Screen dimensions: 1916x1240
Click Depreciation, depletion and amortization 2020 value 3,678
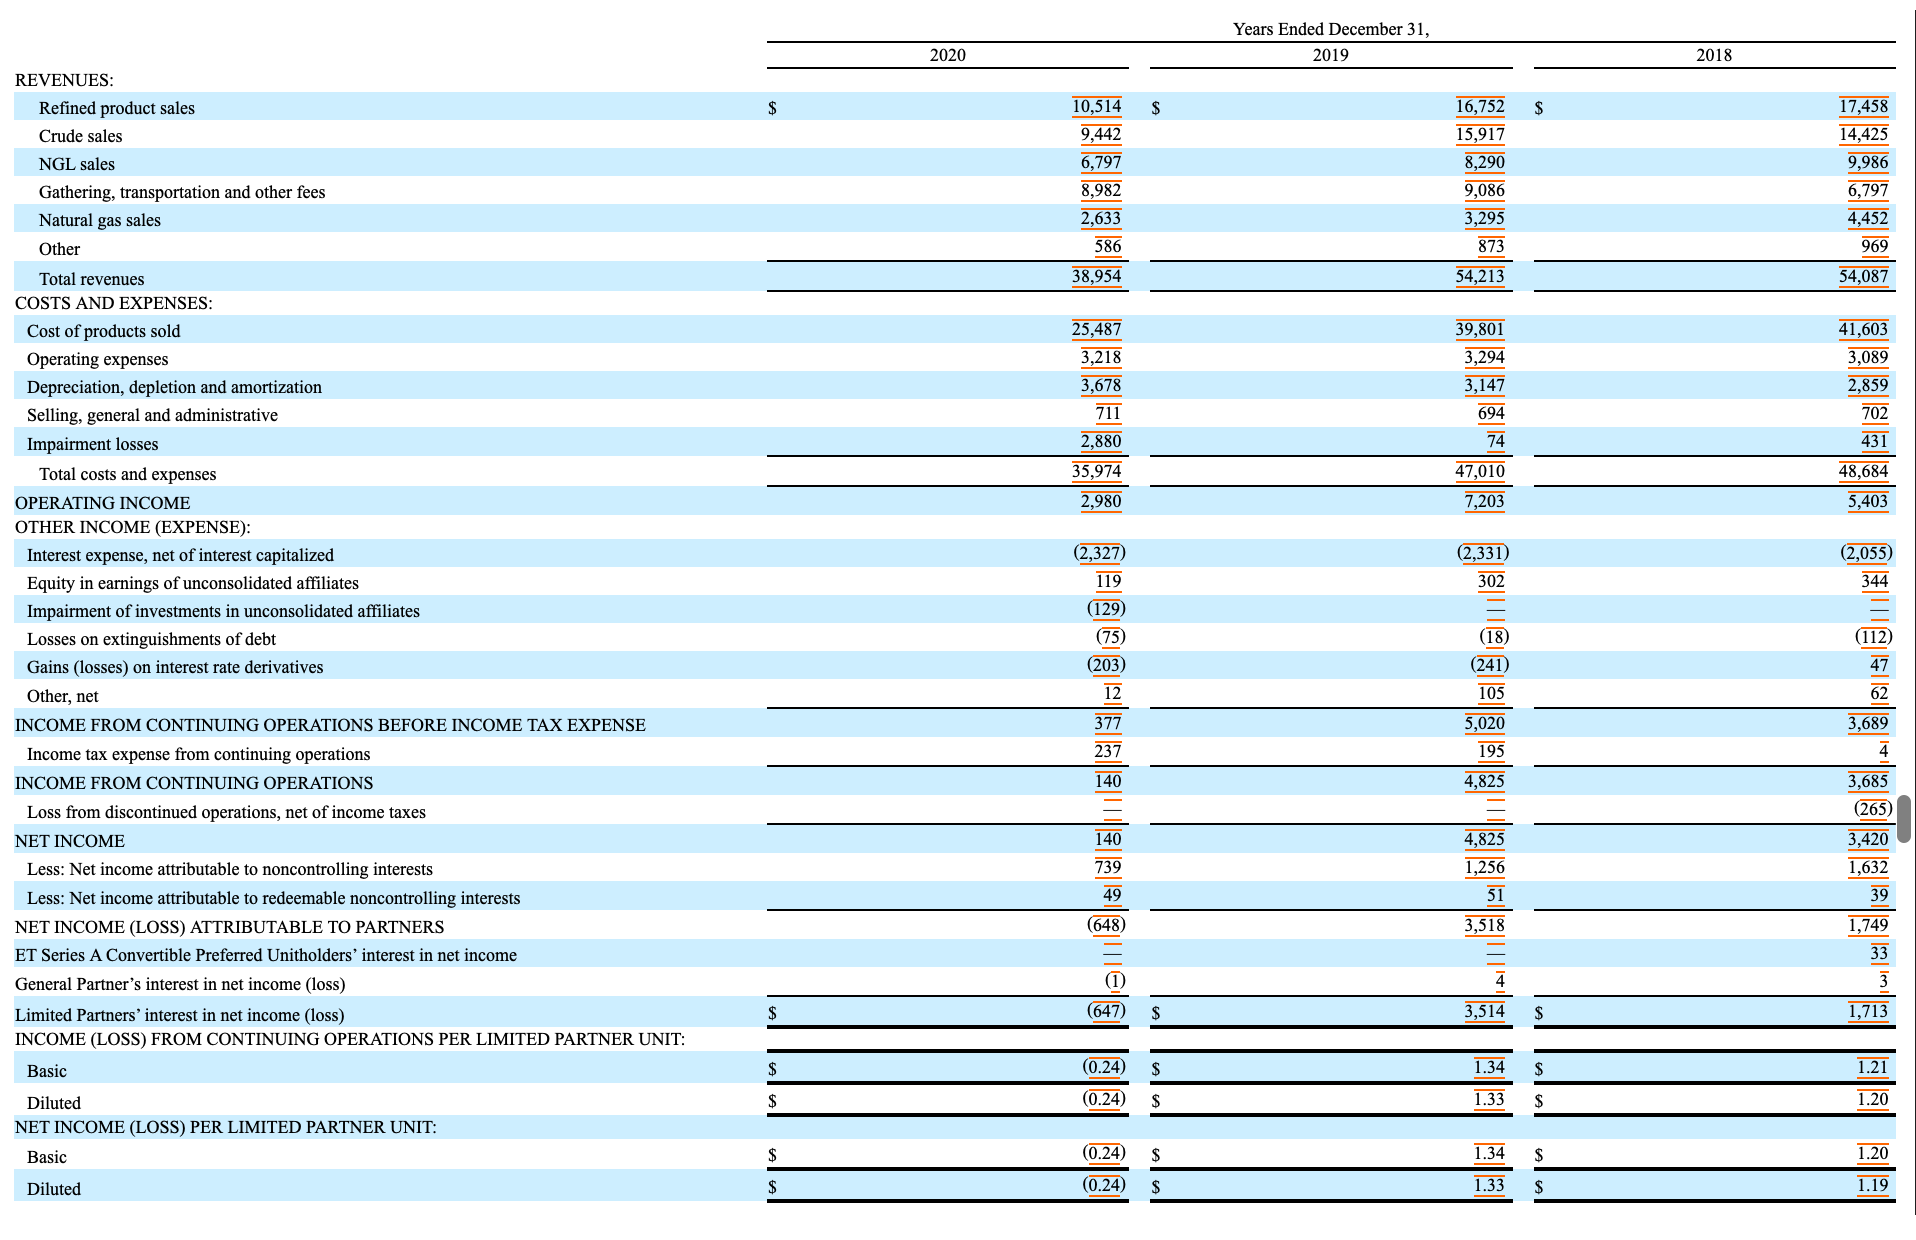click(x=1100, y=385)
